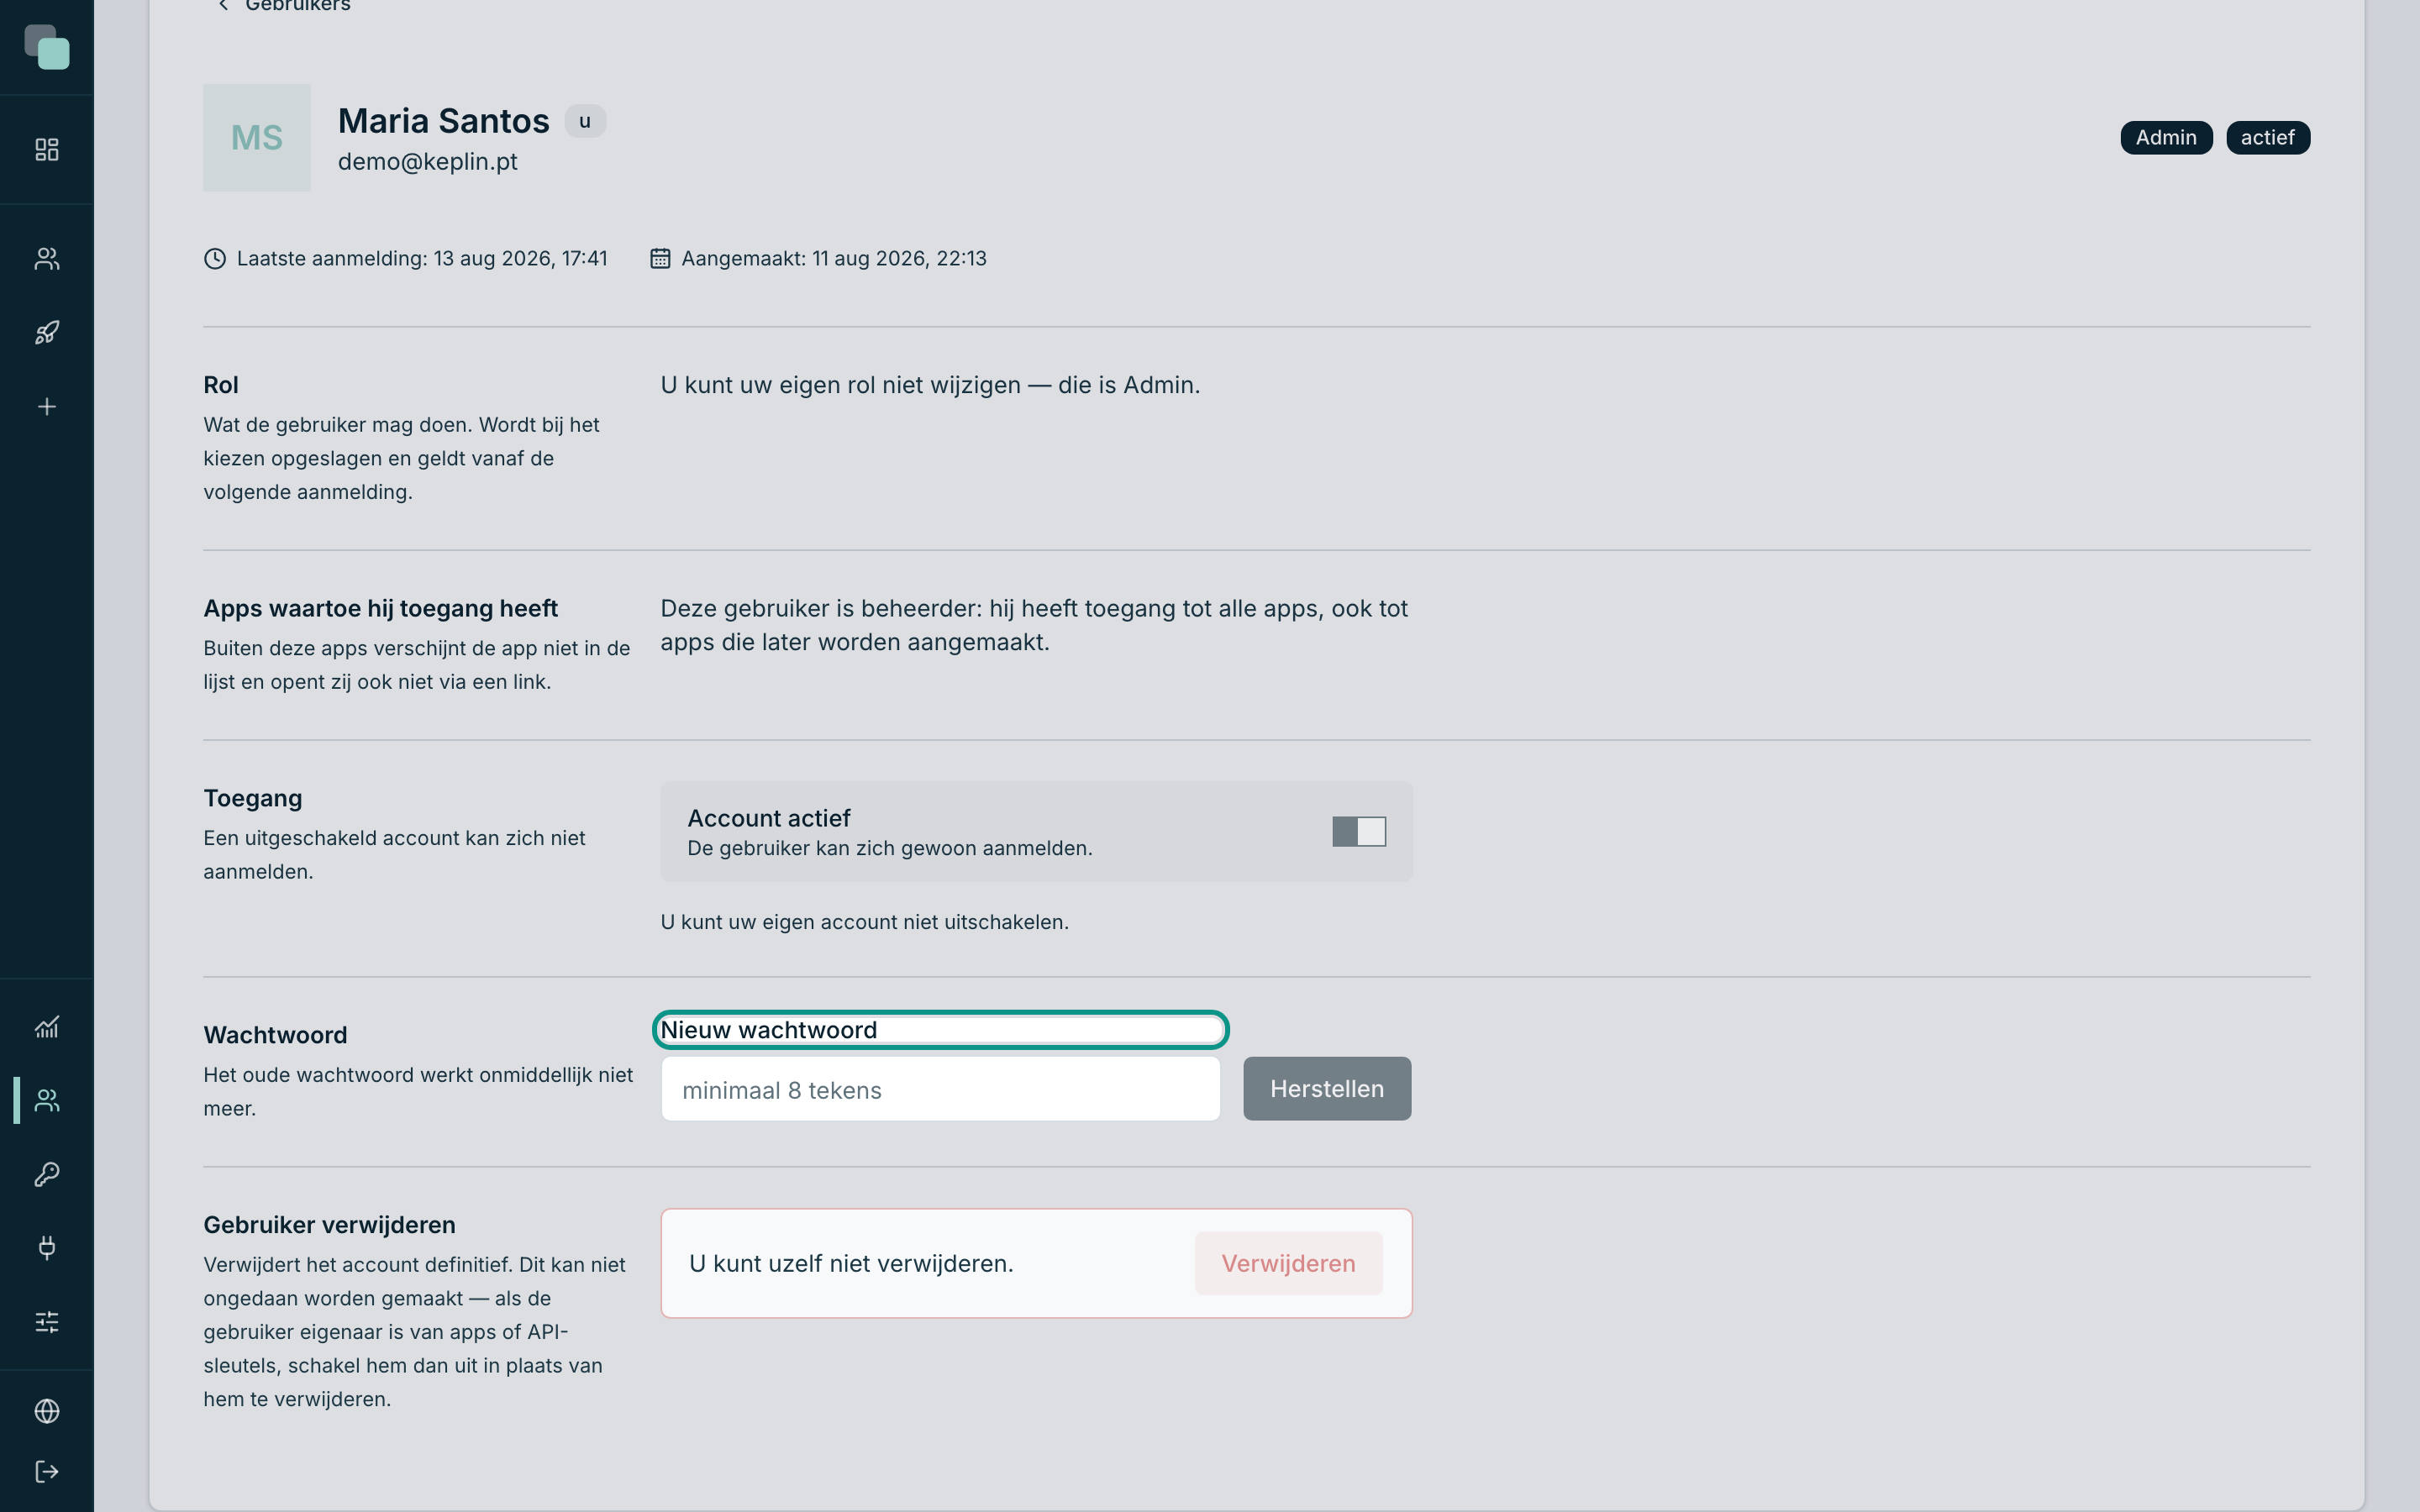Toggle the Account actief switch
Screen dimensions: 2420x1512
click(x=1359, y=832)
